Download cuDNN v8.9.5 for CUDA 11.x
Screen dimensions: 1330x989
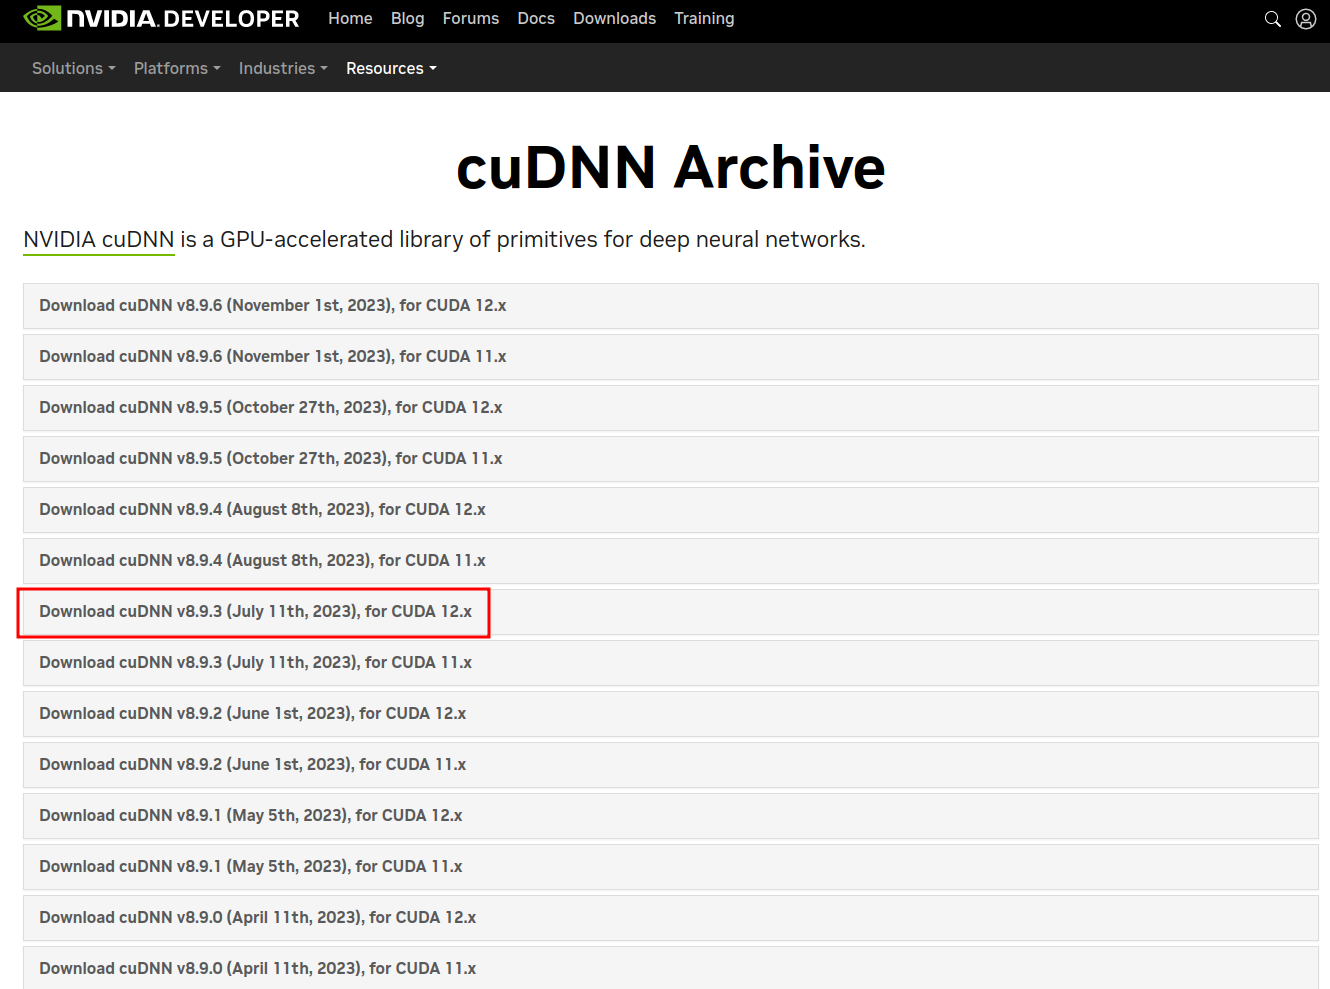click(x=270, y=458)
